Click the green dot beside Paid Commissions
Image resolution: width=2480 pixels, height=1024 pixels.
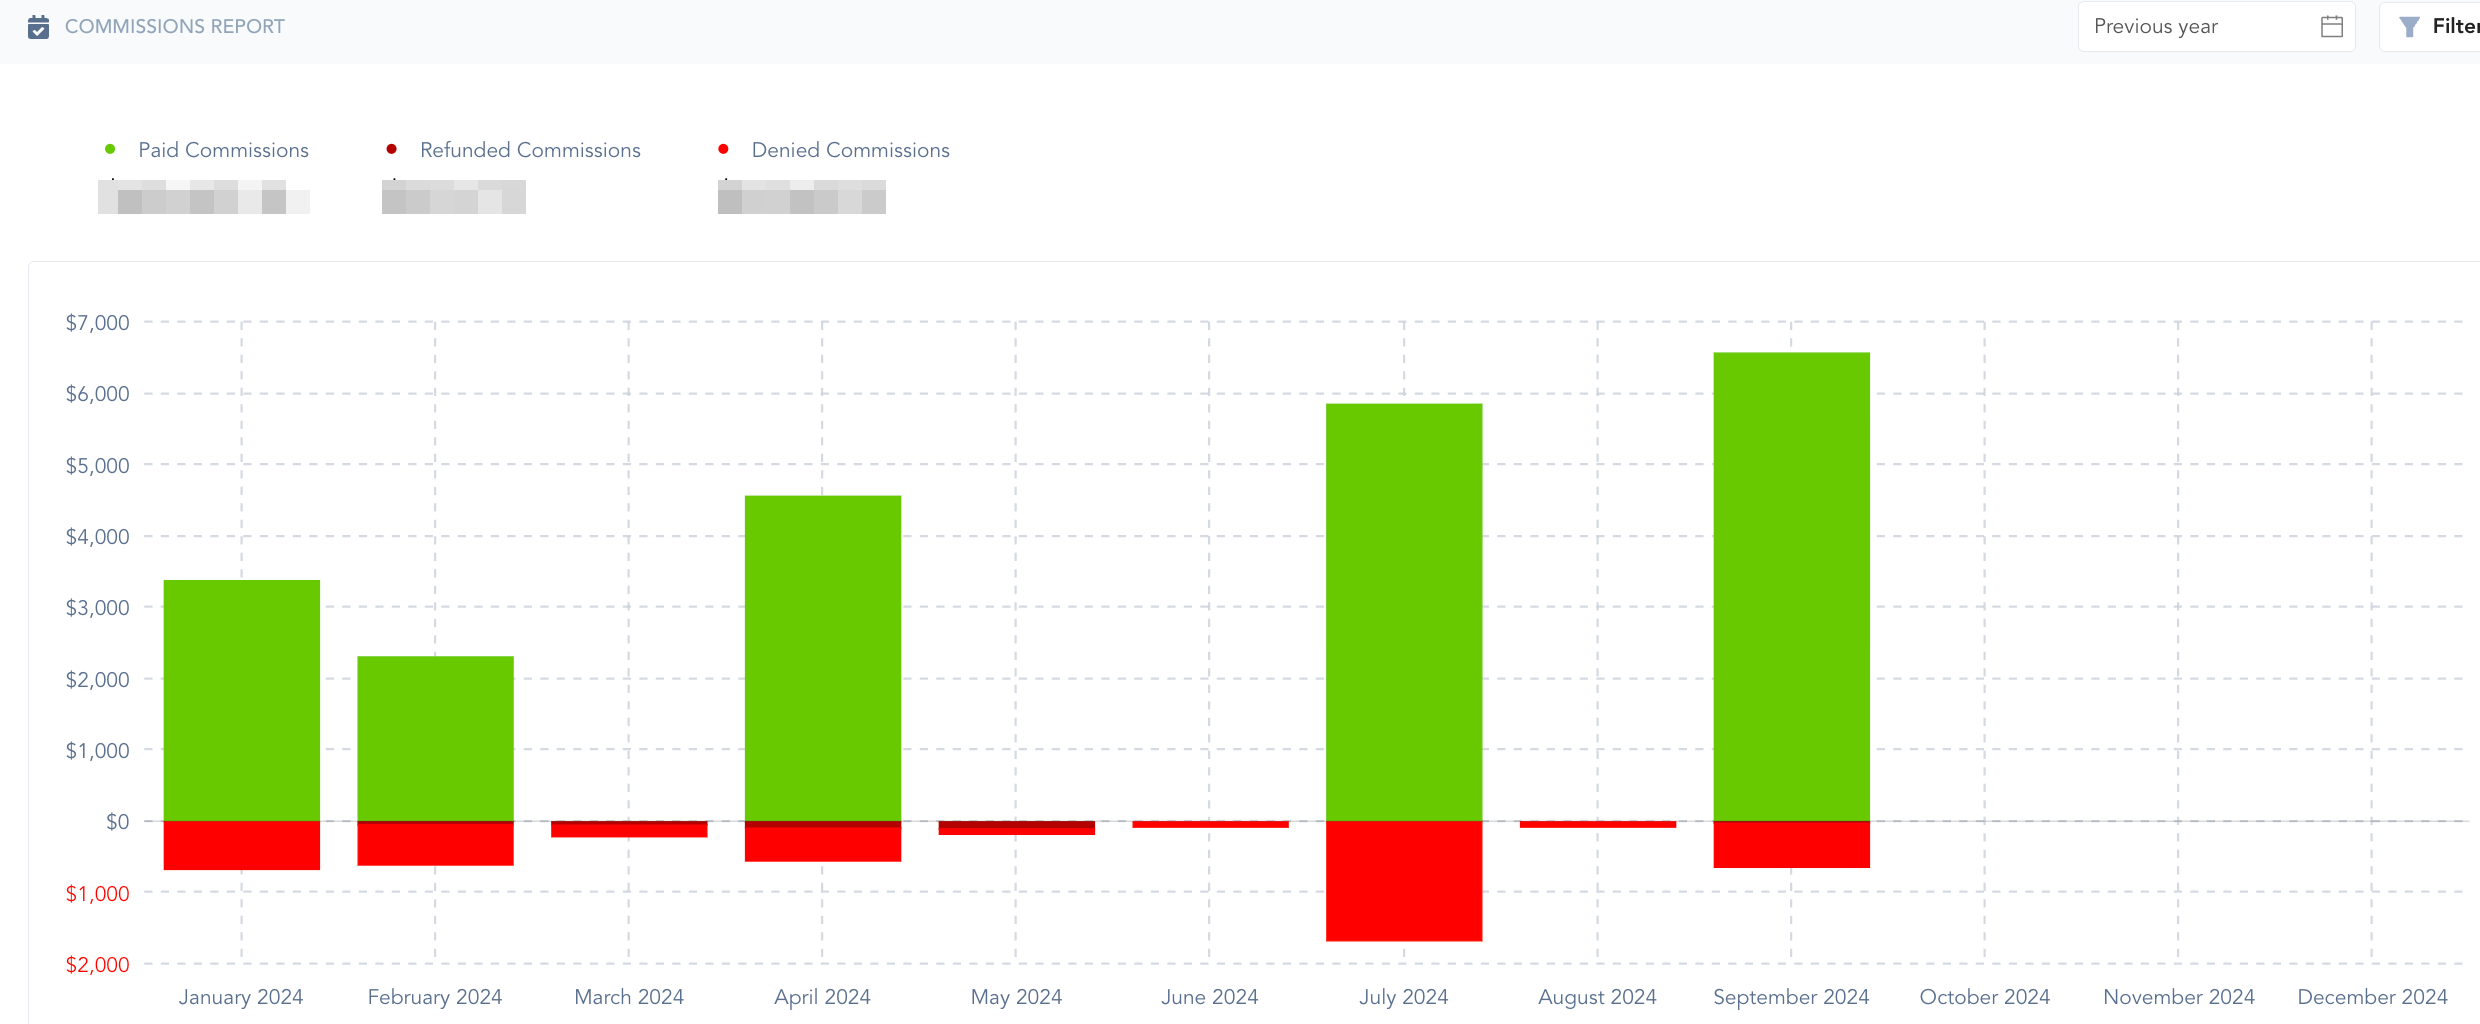coord(110,150)
